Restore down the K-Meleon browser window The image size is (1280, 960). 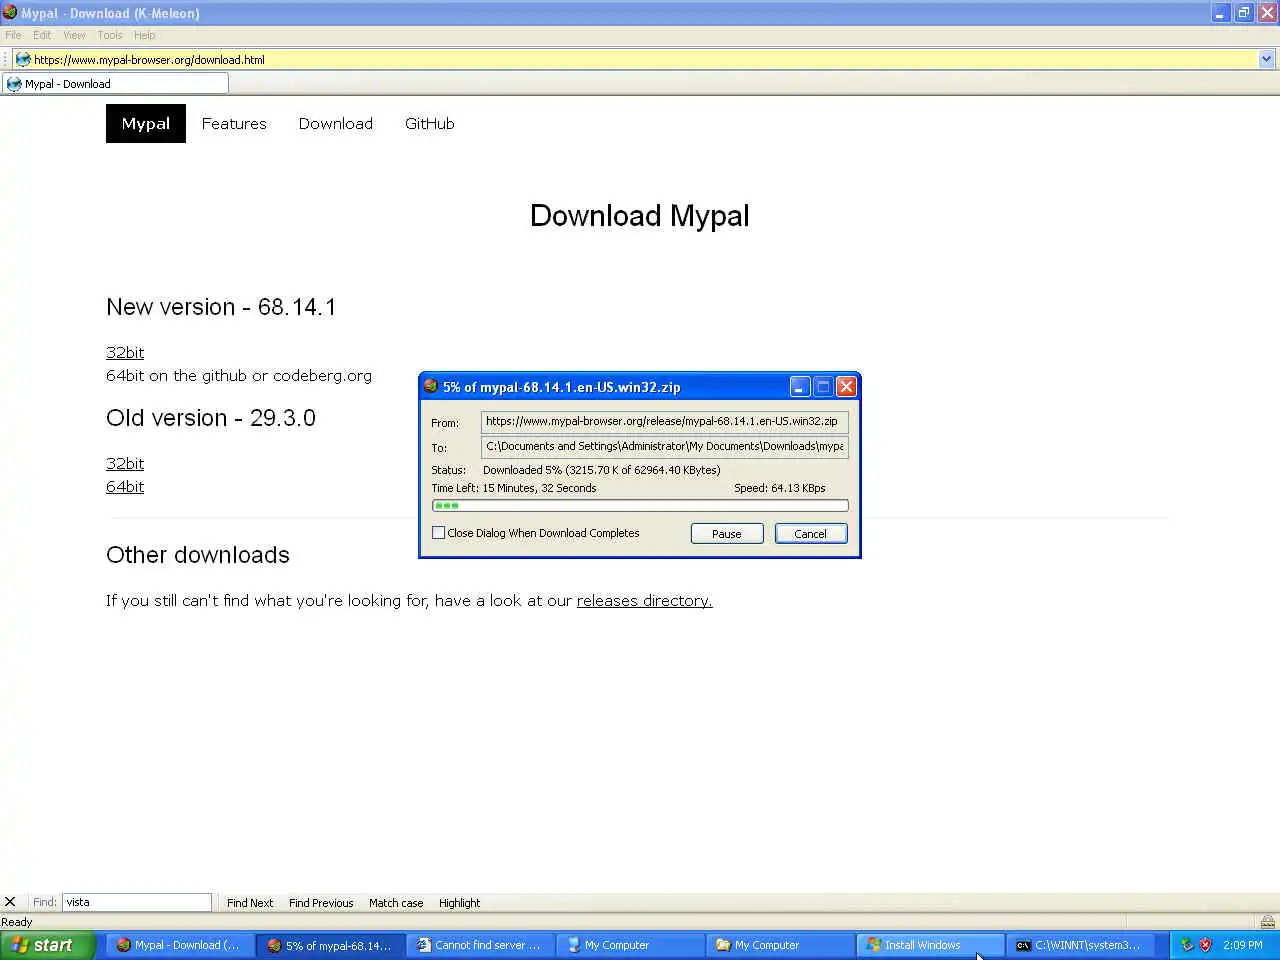coord(1243,13)
